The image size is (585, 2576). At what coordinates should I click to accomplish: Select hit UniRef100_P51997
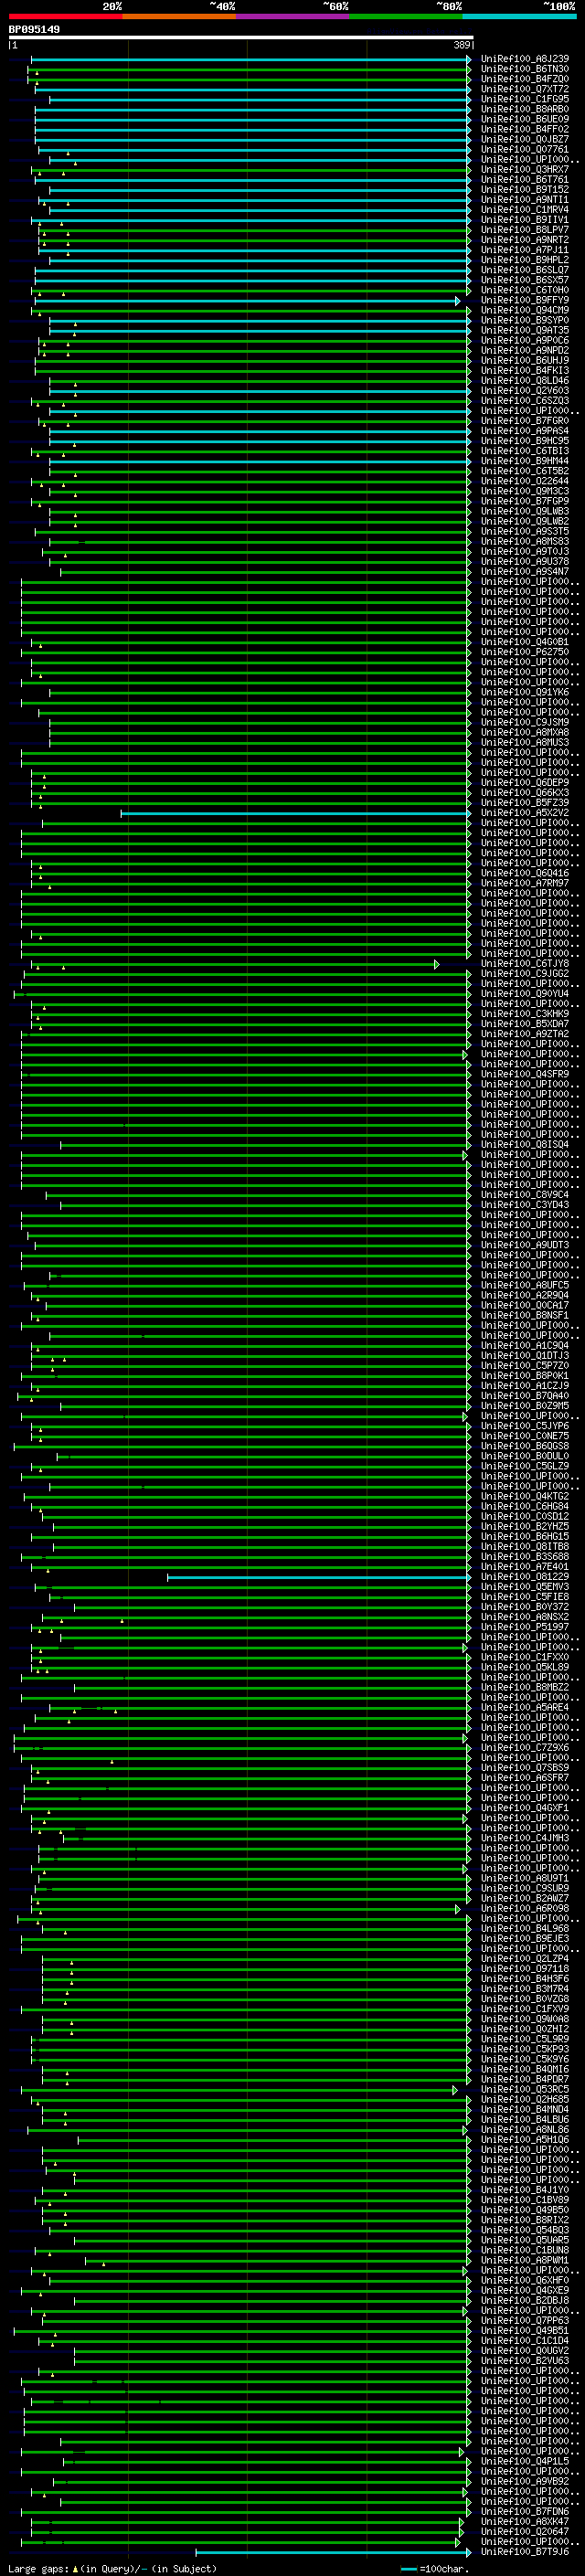click(525, 1627)
